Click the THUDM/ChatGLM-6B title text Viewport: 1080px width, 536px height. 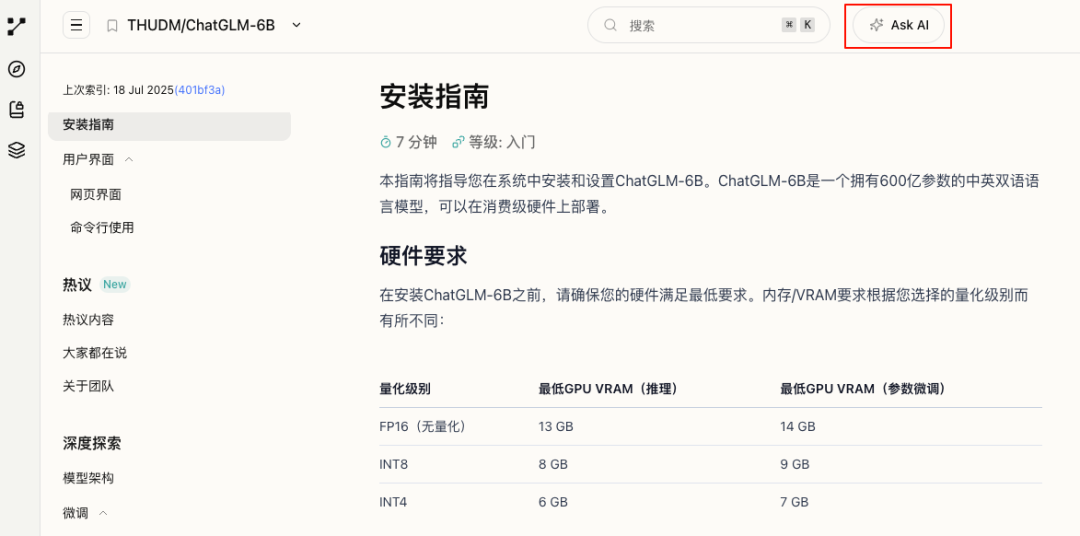tap(201, 25)
